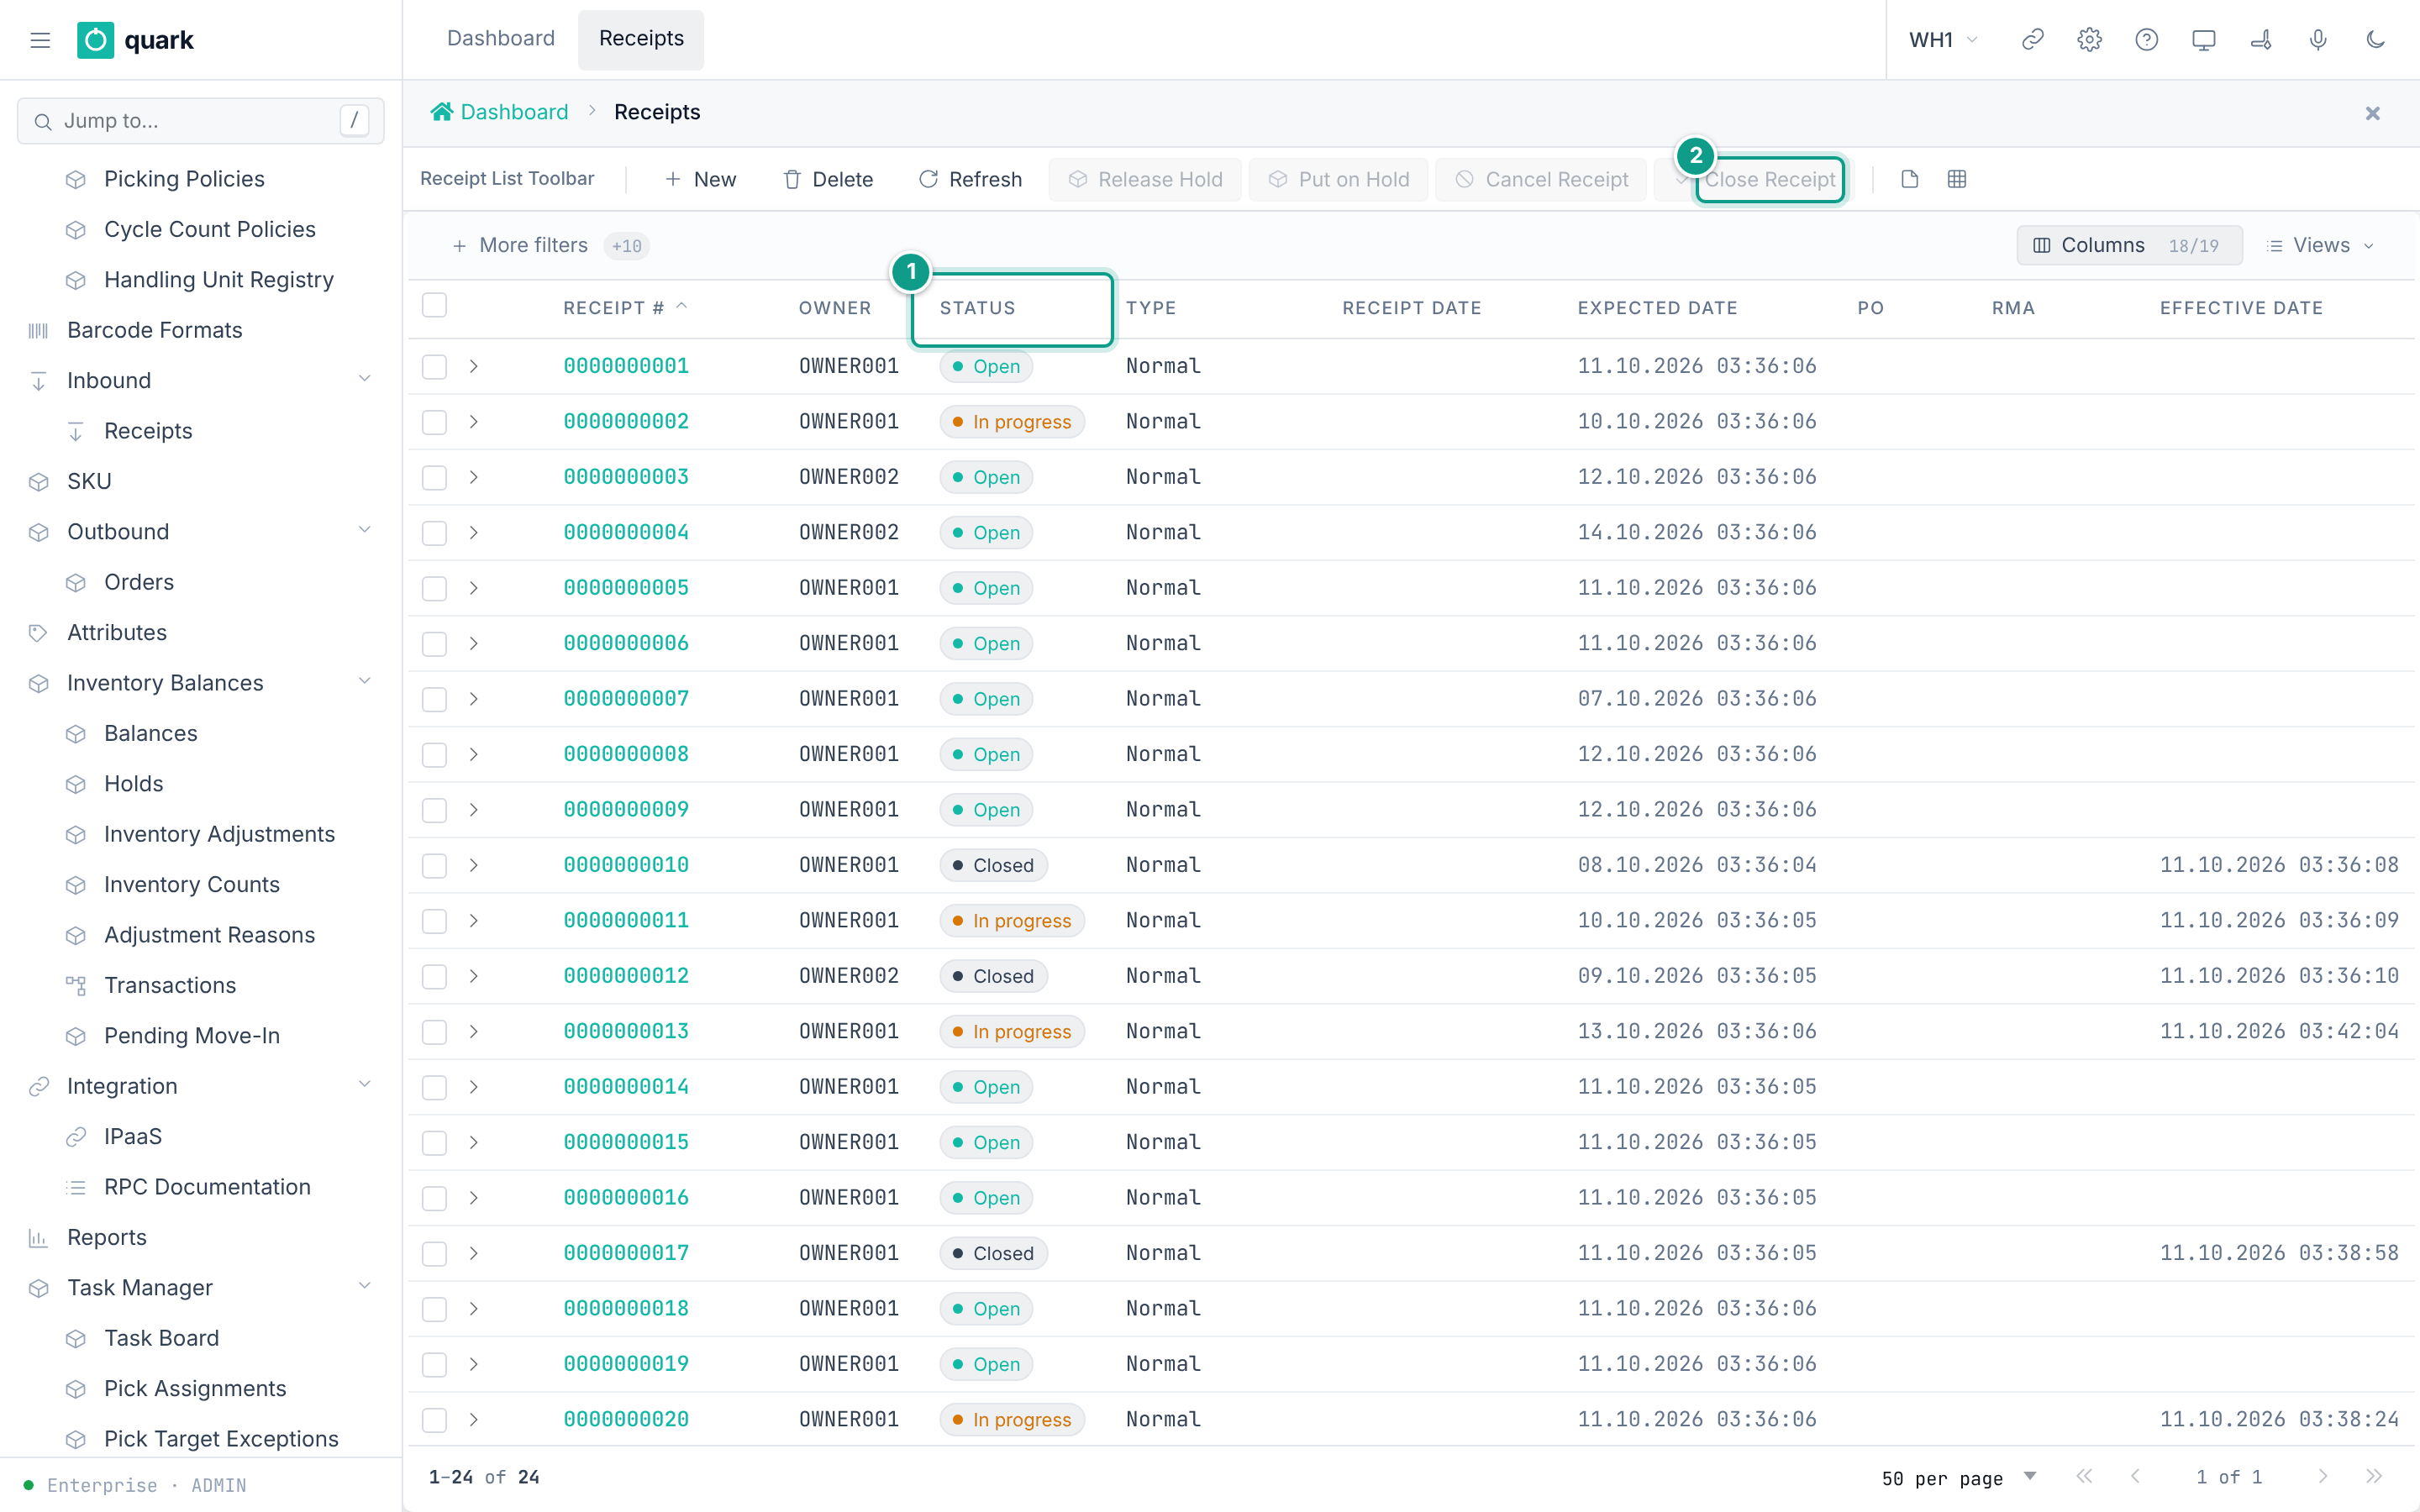This screenshot has height=1512, width=2420.
Task: Open help with the question mark icon
Action: [2146, 40]
